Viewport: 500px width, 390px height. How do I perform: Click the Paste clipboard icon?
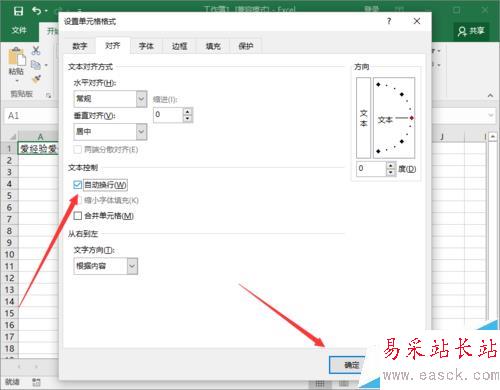pos(16,56)
